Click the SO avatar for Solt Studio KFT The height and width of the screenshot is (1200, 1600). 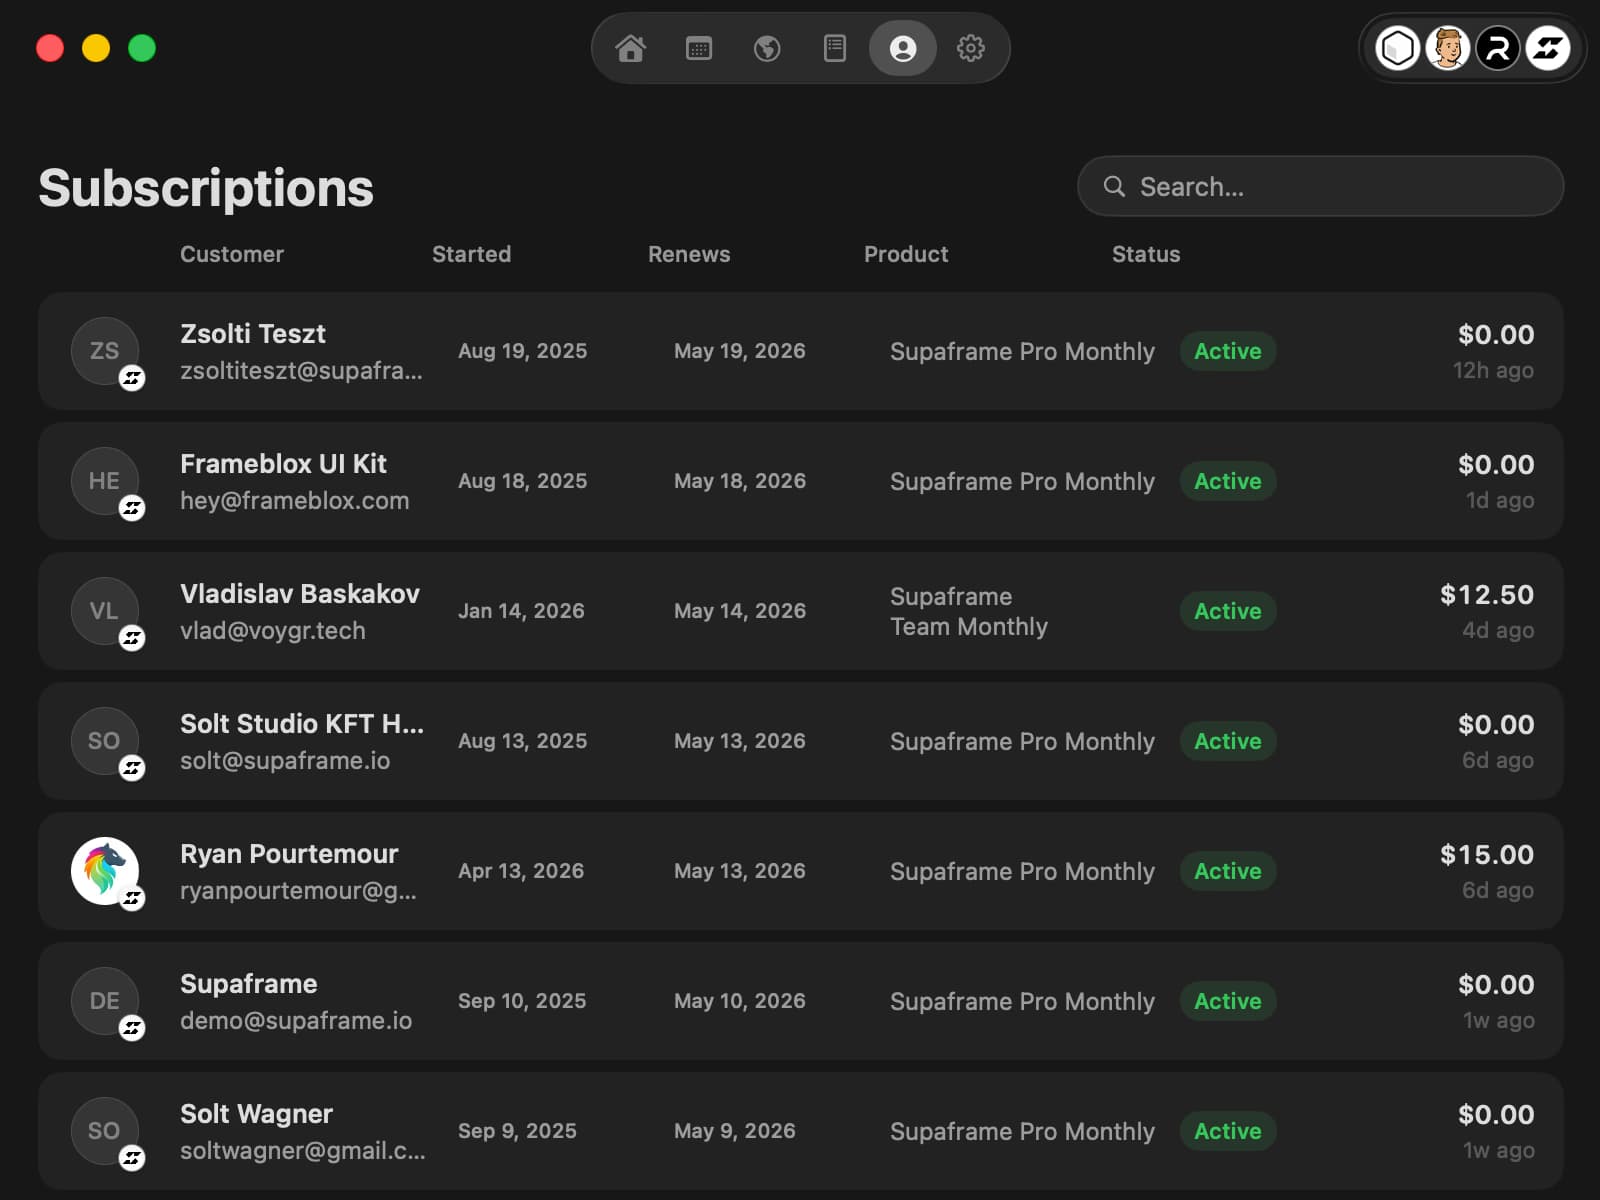105,741
